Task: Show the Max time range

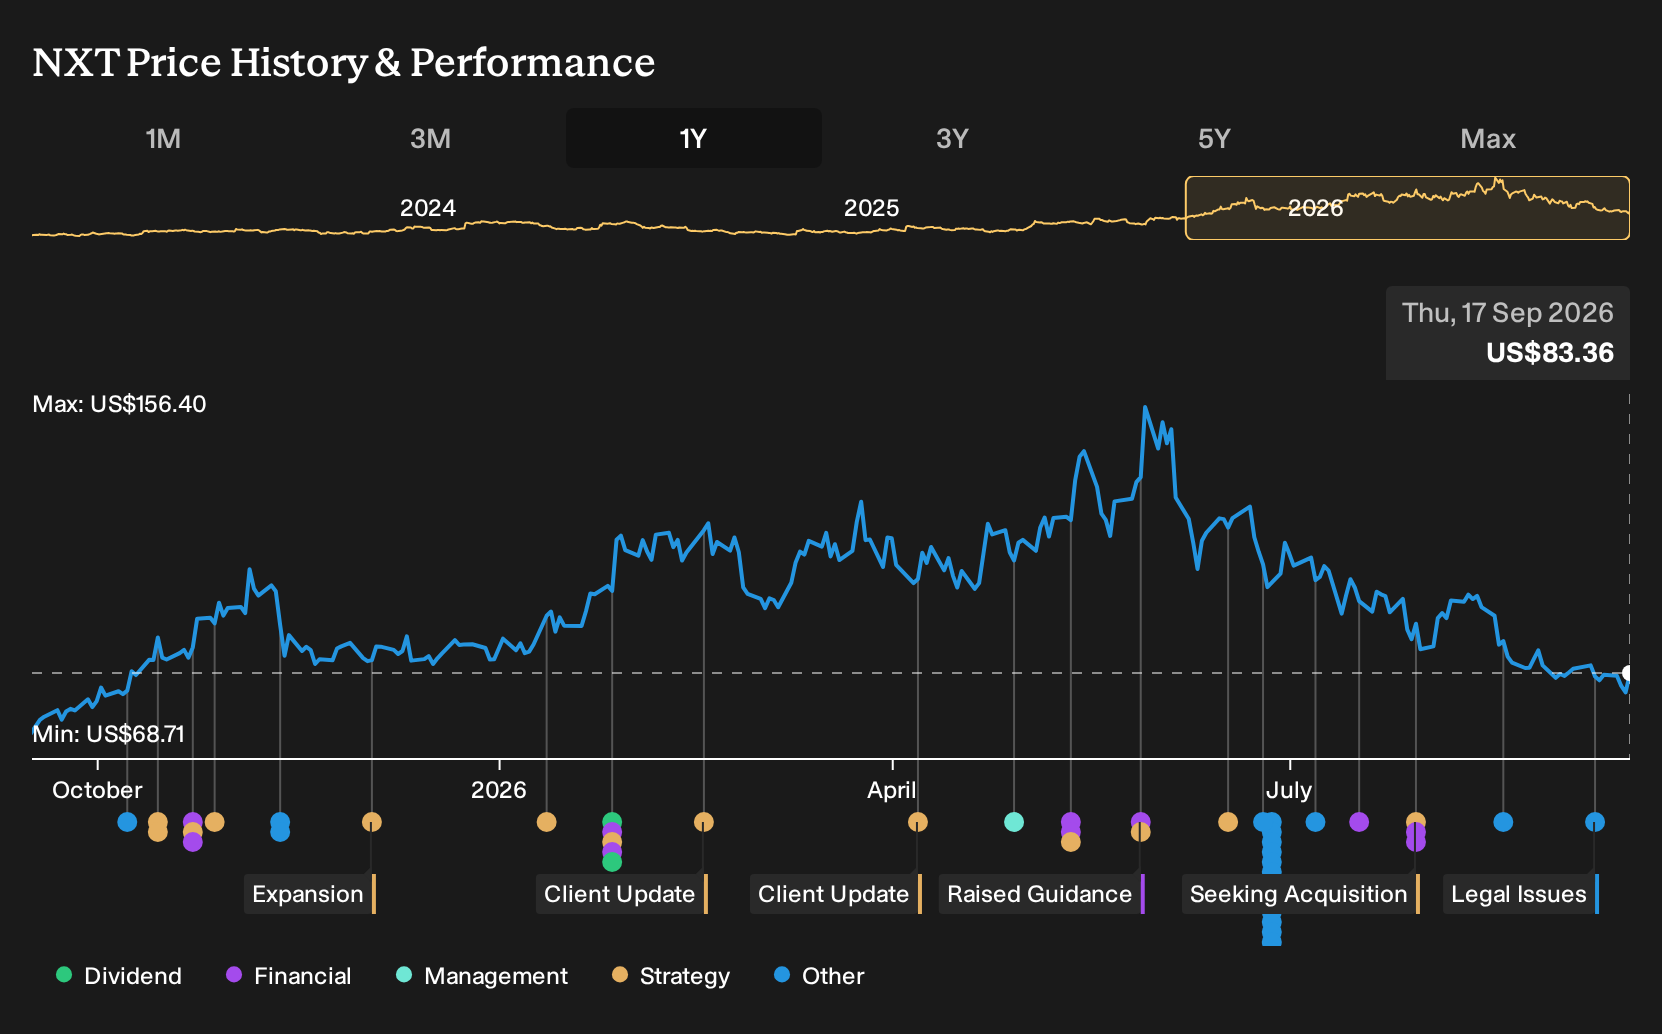Action: [1488, 138]
